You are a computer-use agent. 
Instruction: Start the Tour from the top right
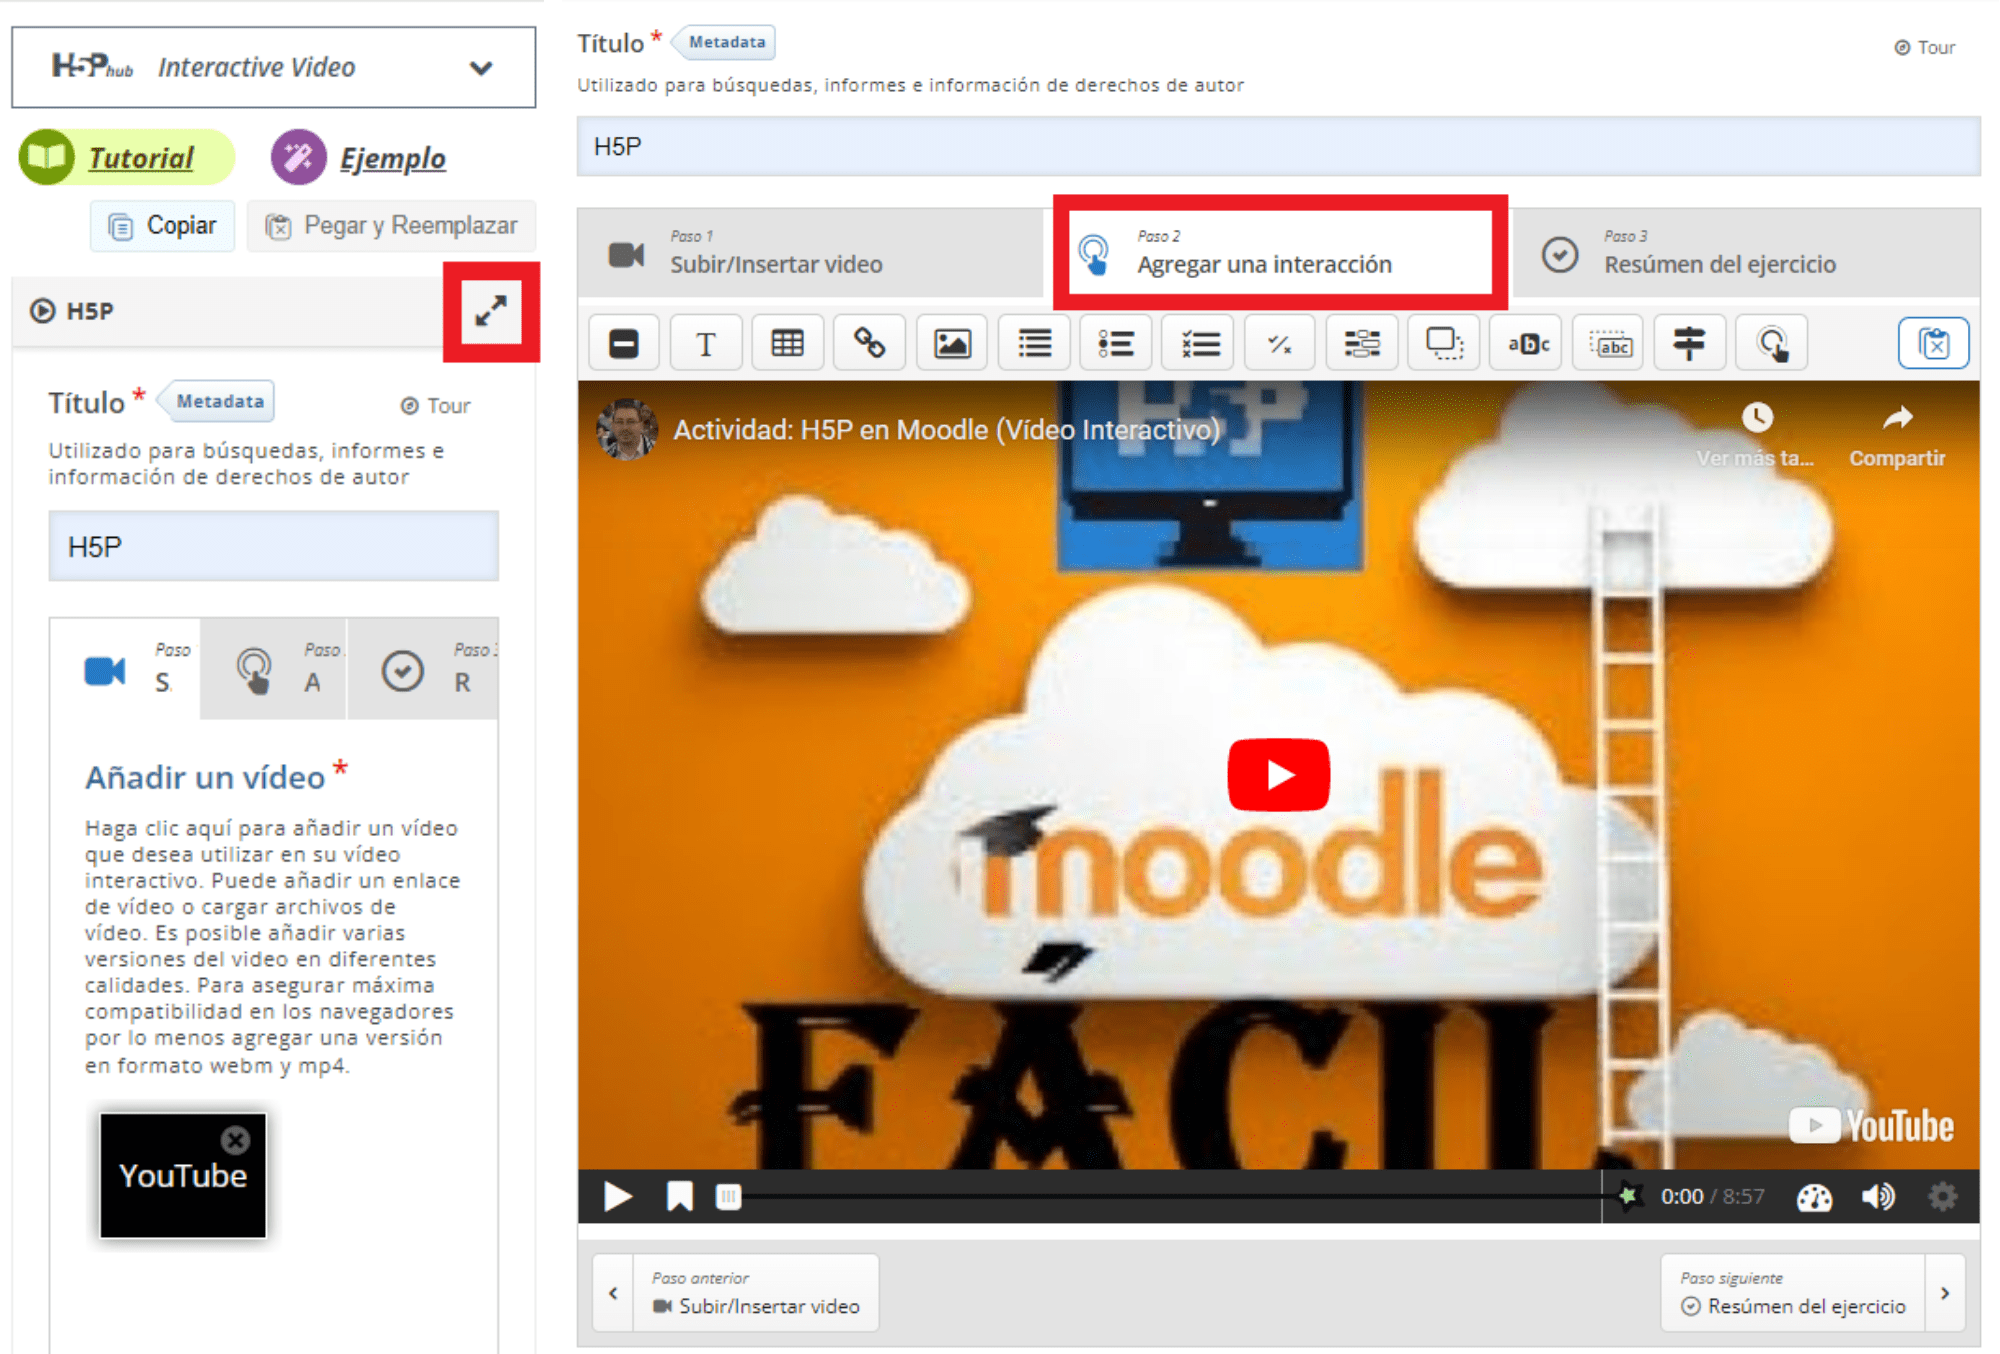[1925, 47]
